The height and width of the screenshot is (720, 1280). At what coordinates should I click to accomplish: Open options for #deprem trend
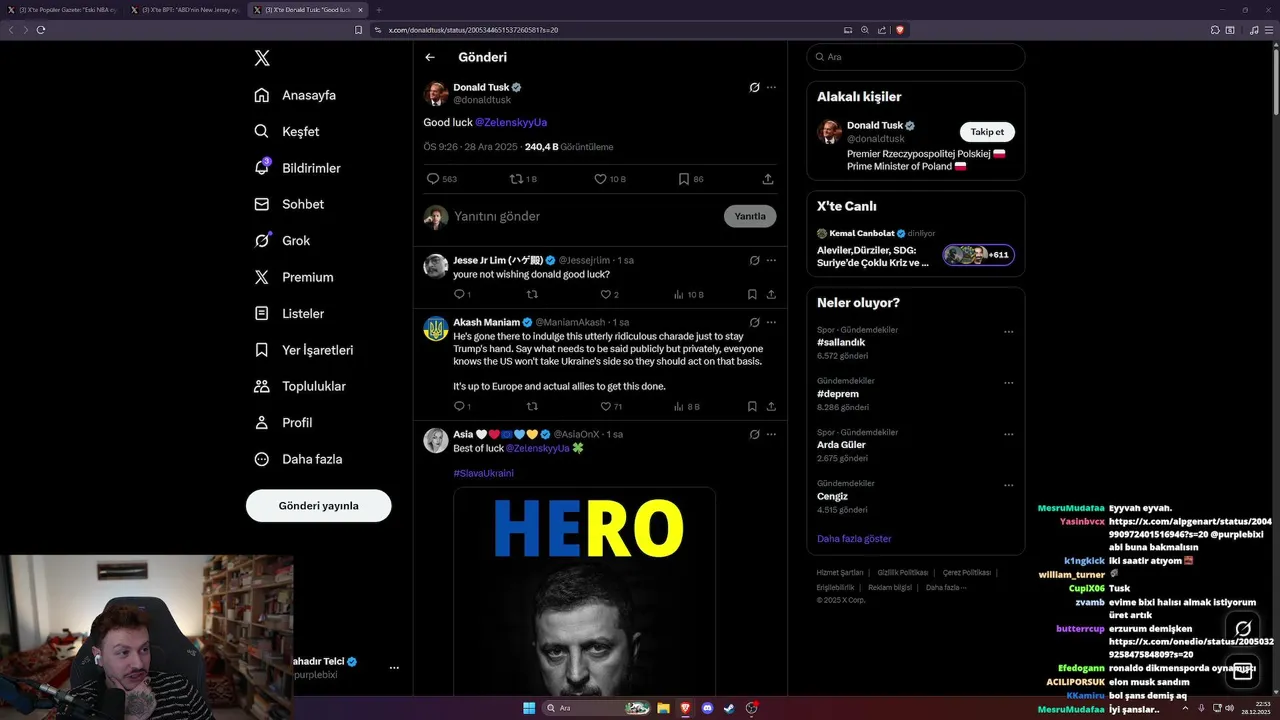(x=1008, y=382)
